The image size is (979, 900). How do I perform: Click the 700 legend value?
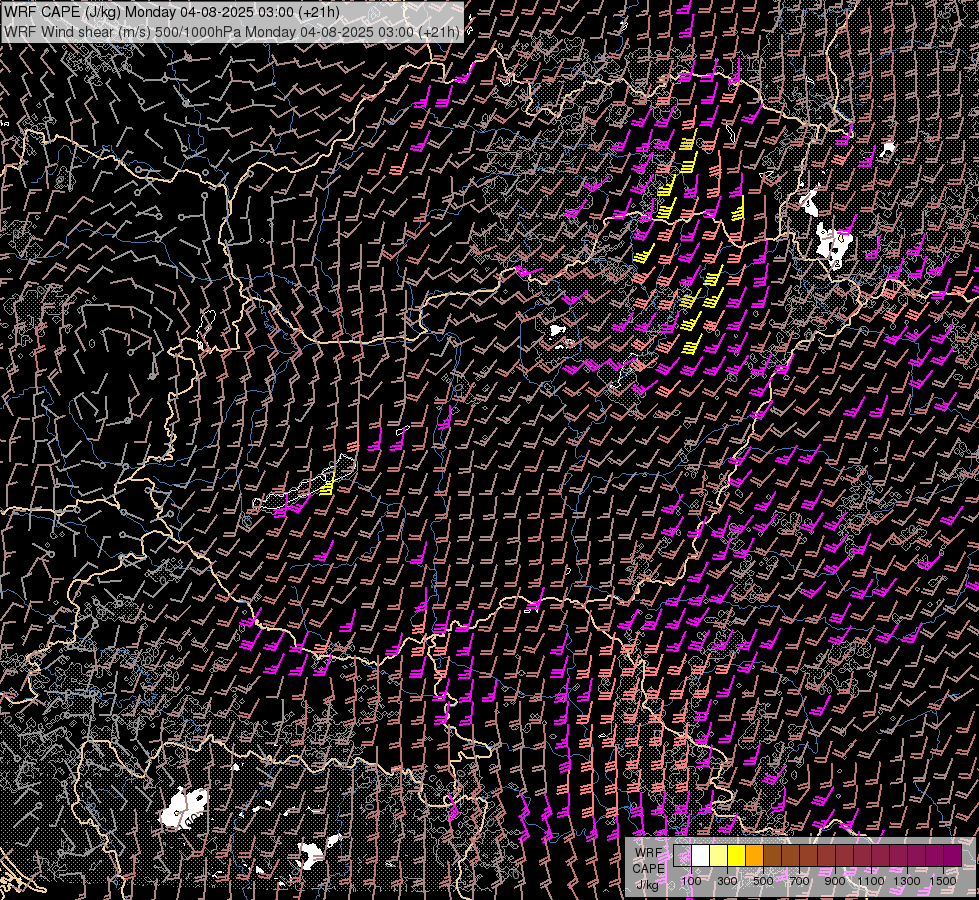[799, 881]
